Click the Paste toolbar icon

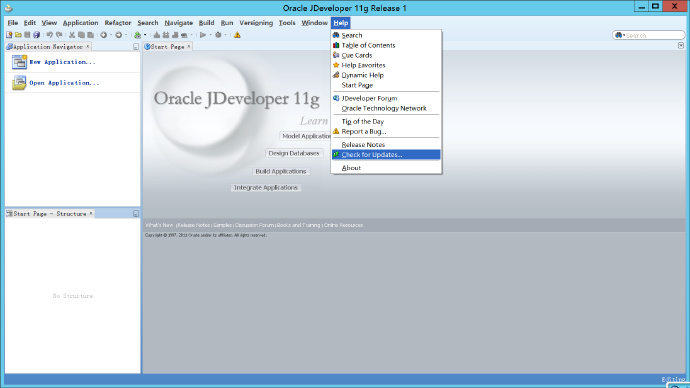tap(91, 35)
